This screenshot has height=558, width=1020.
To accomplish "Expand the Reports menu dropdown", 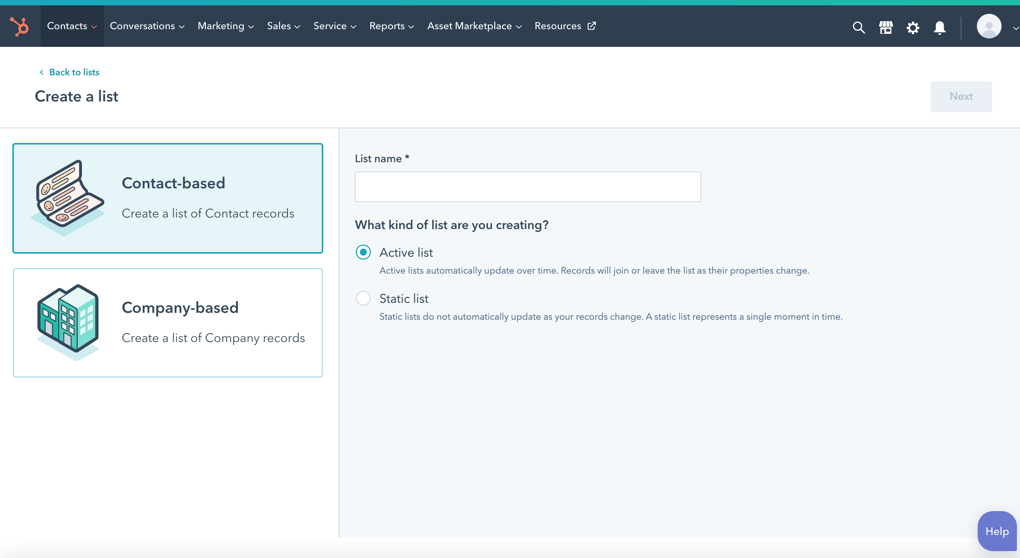I will point(391,27).
